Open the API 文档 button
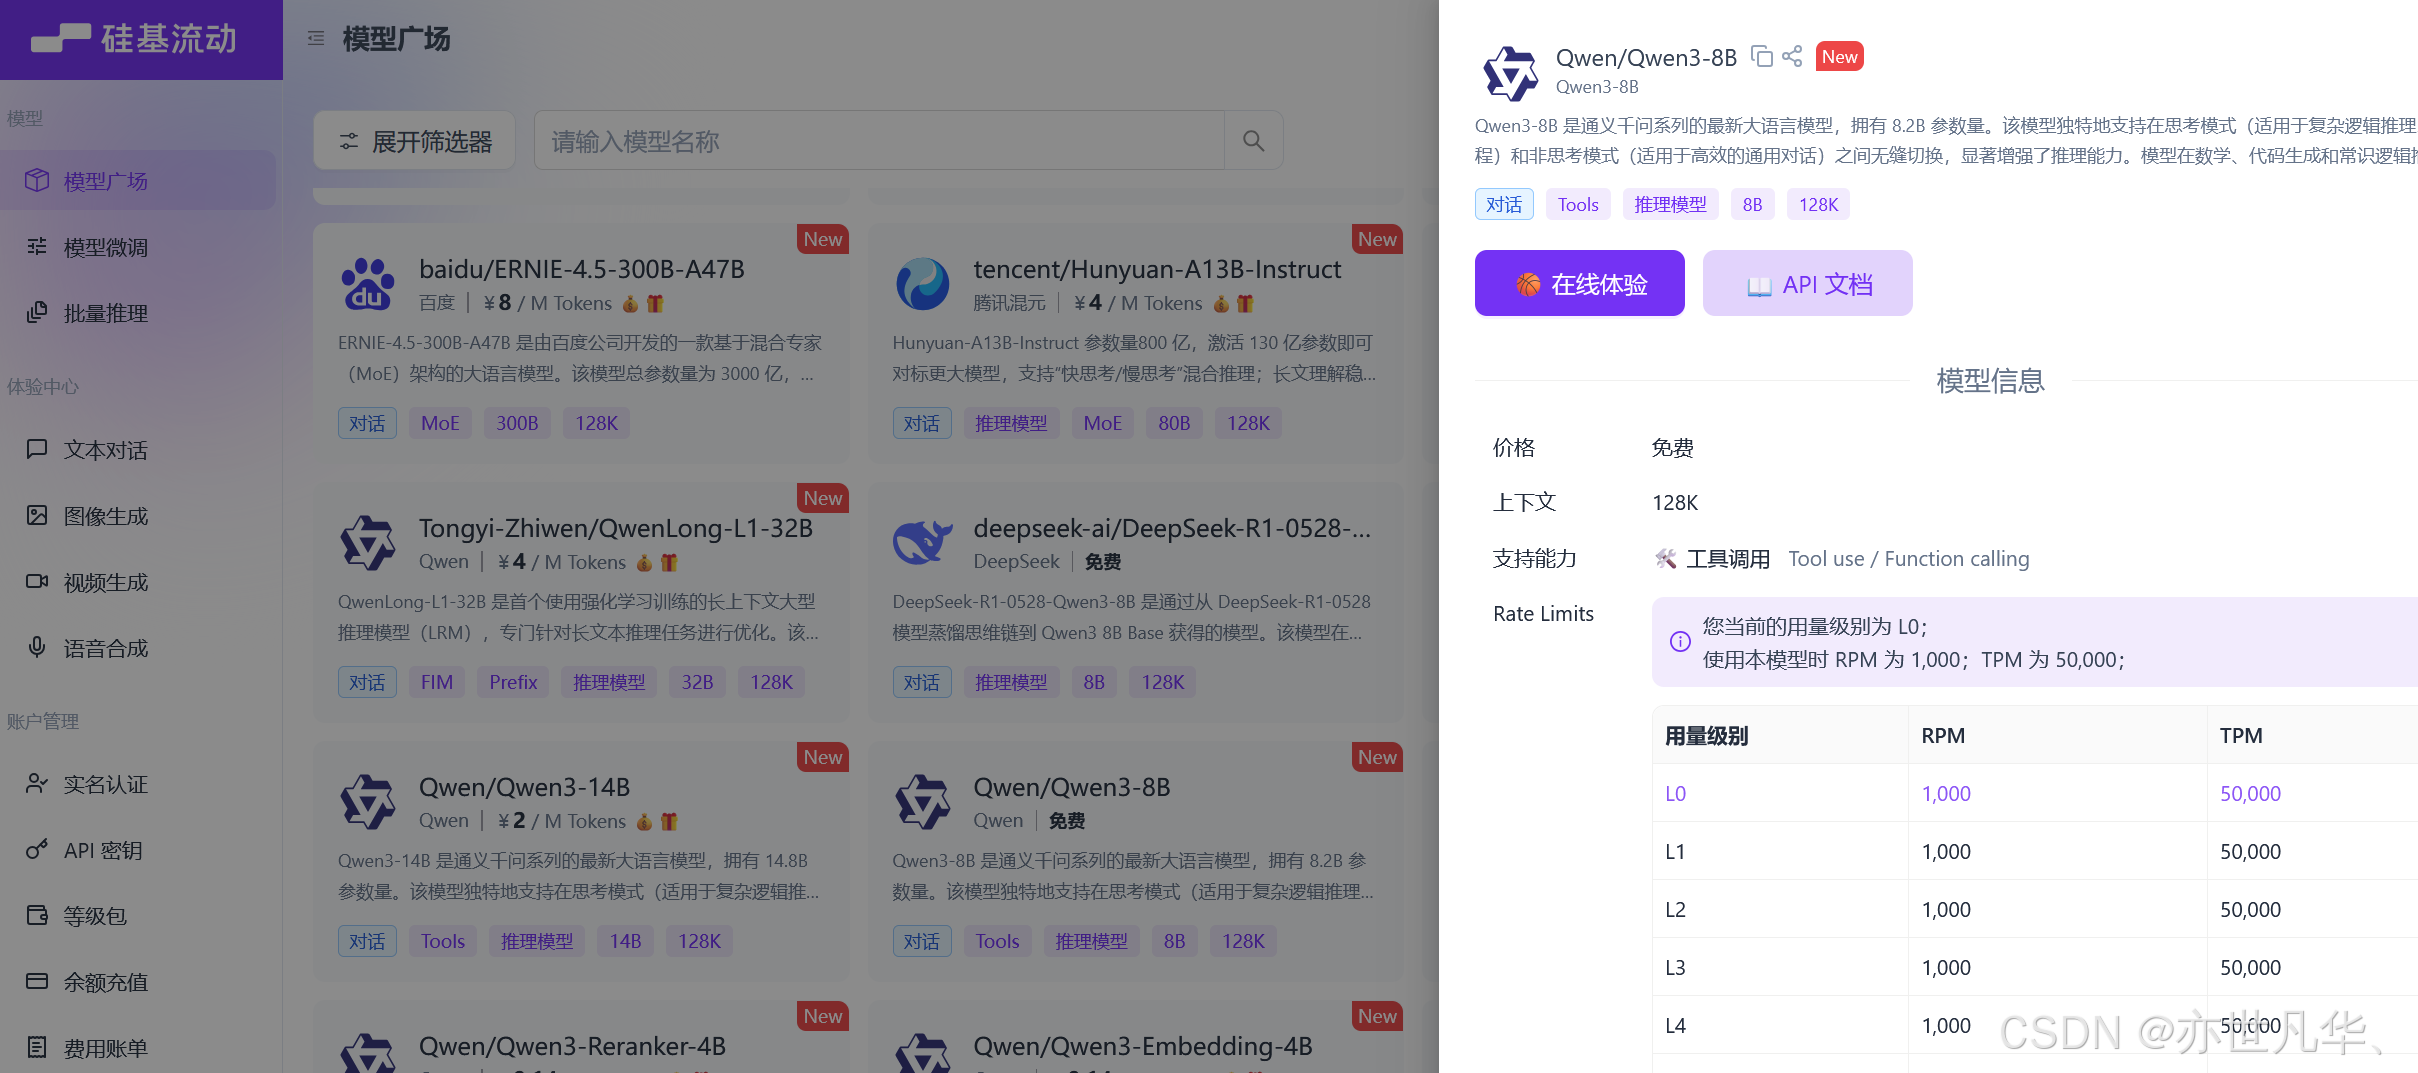Image resolution: width=2418 pixels, height=1073 pixels. coord(1807,283)
